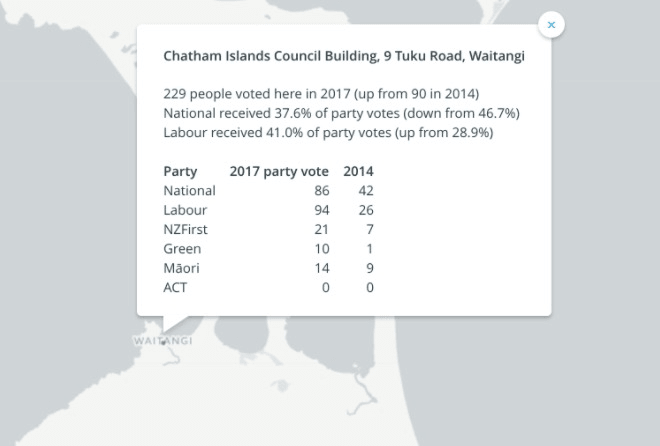This screenshot has height=446, width=660.
Task: Click the 2014 column header
Action: point(358,171)
